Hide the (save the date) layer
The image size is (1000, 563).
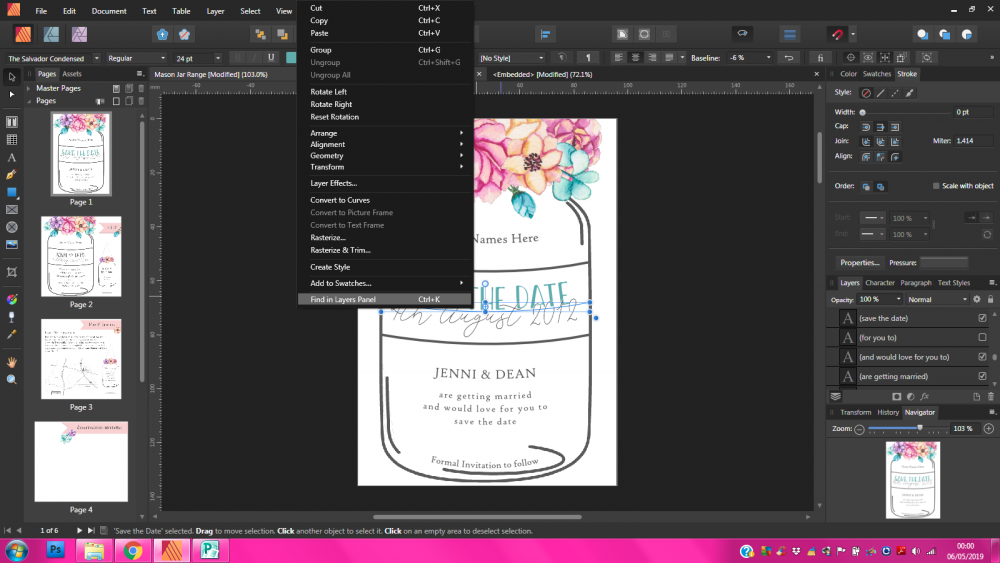click(x=982, y=318)
